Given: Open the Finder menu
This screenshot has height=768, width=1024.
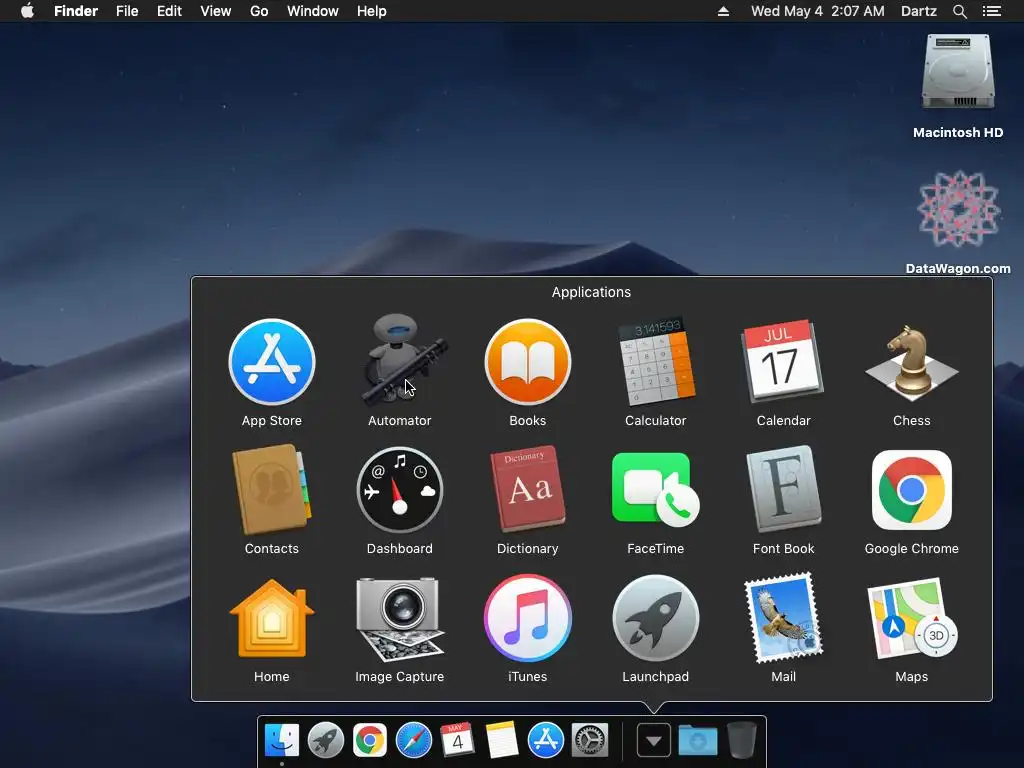Looking at the screenshot, I should [x=76, y=11].
